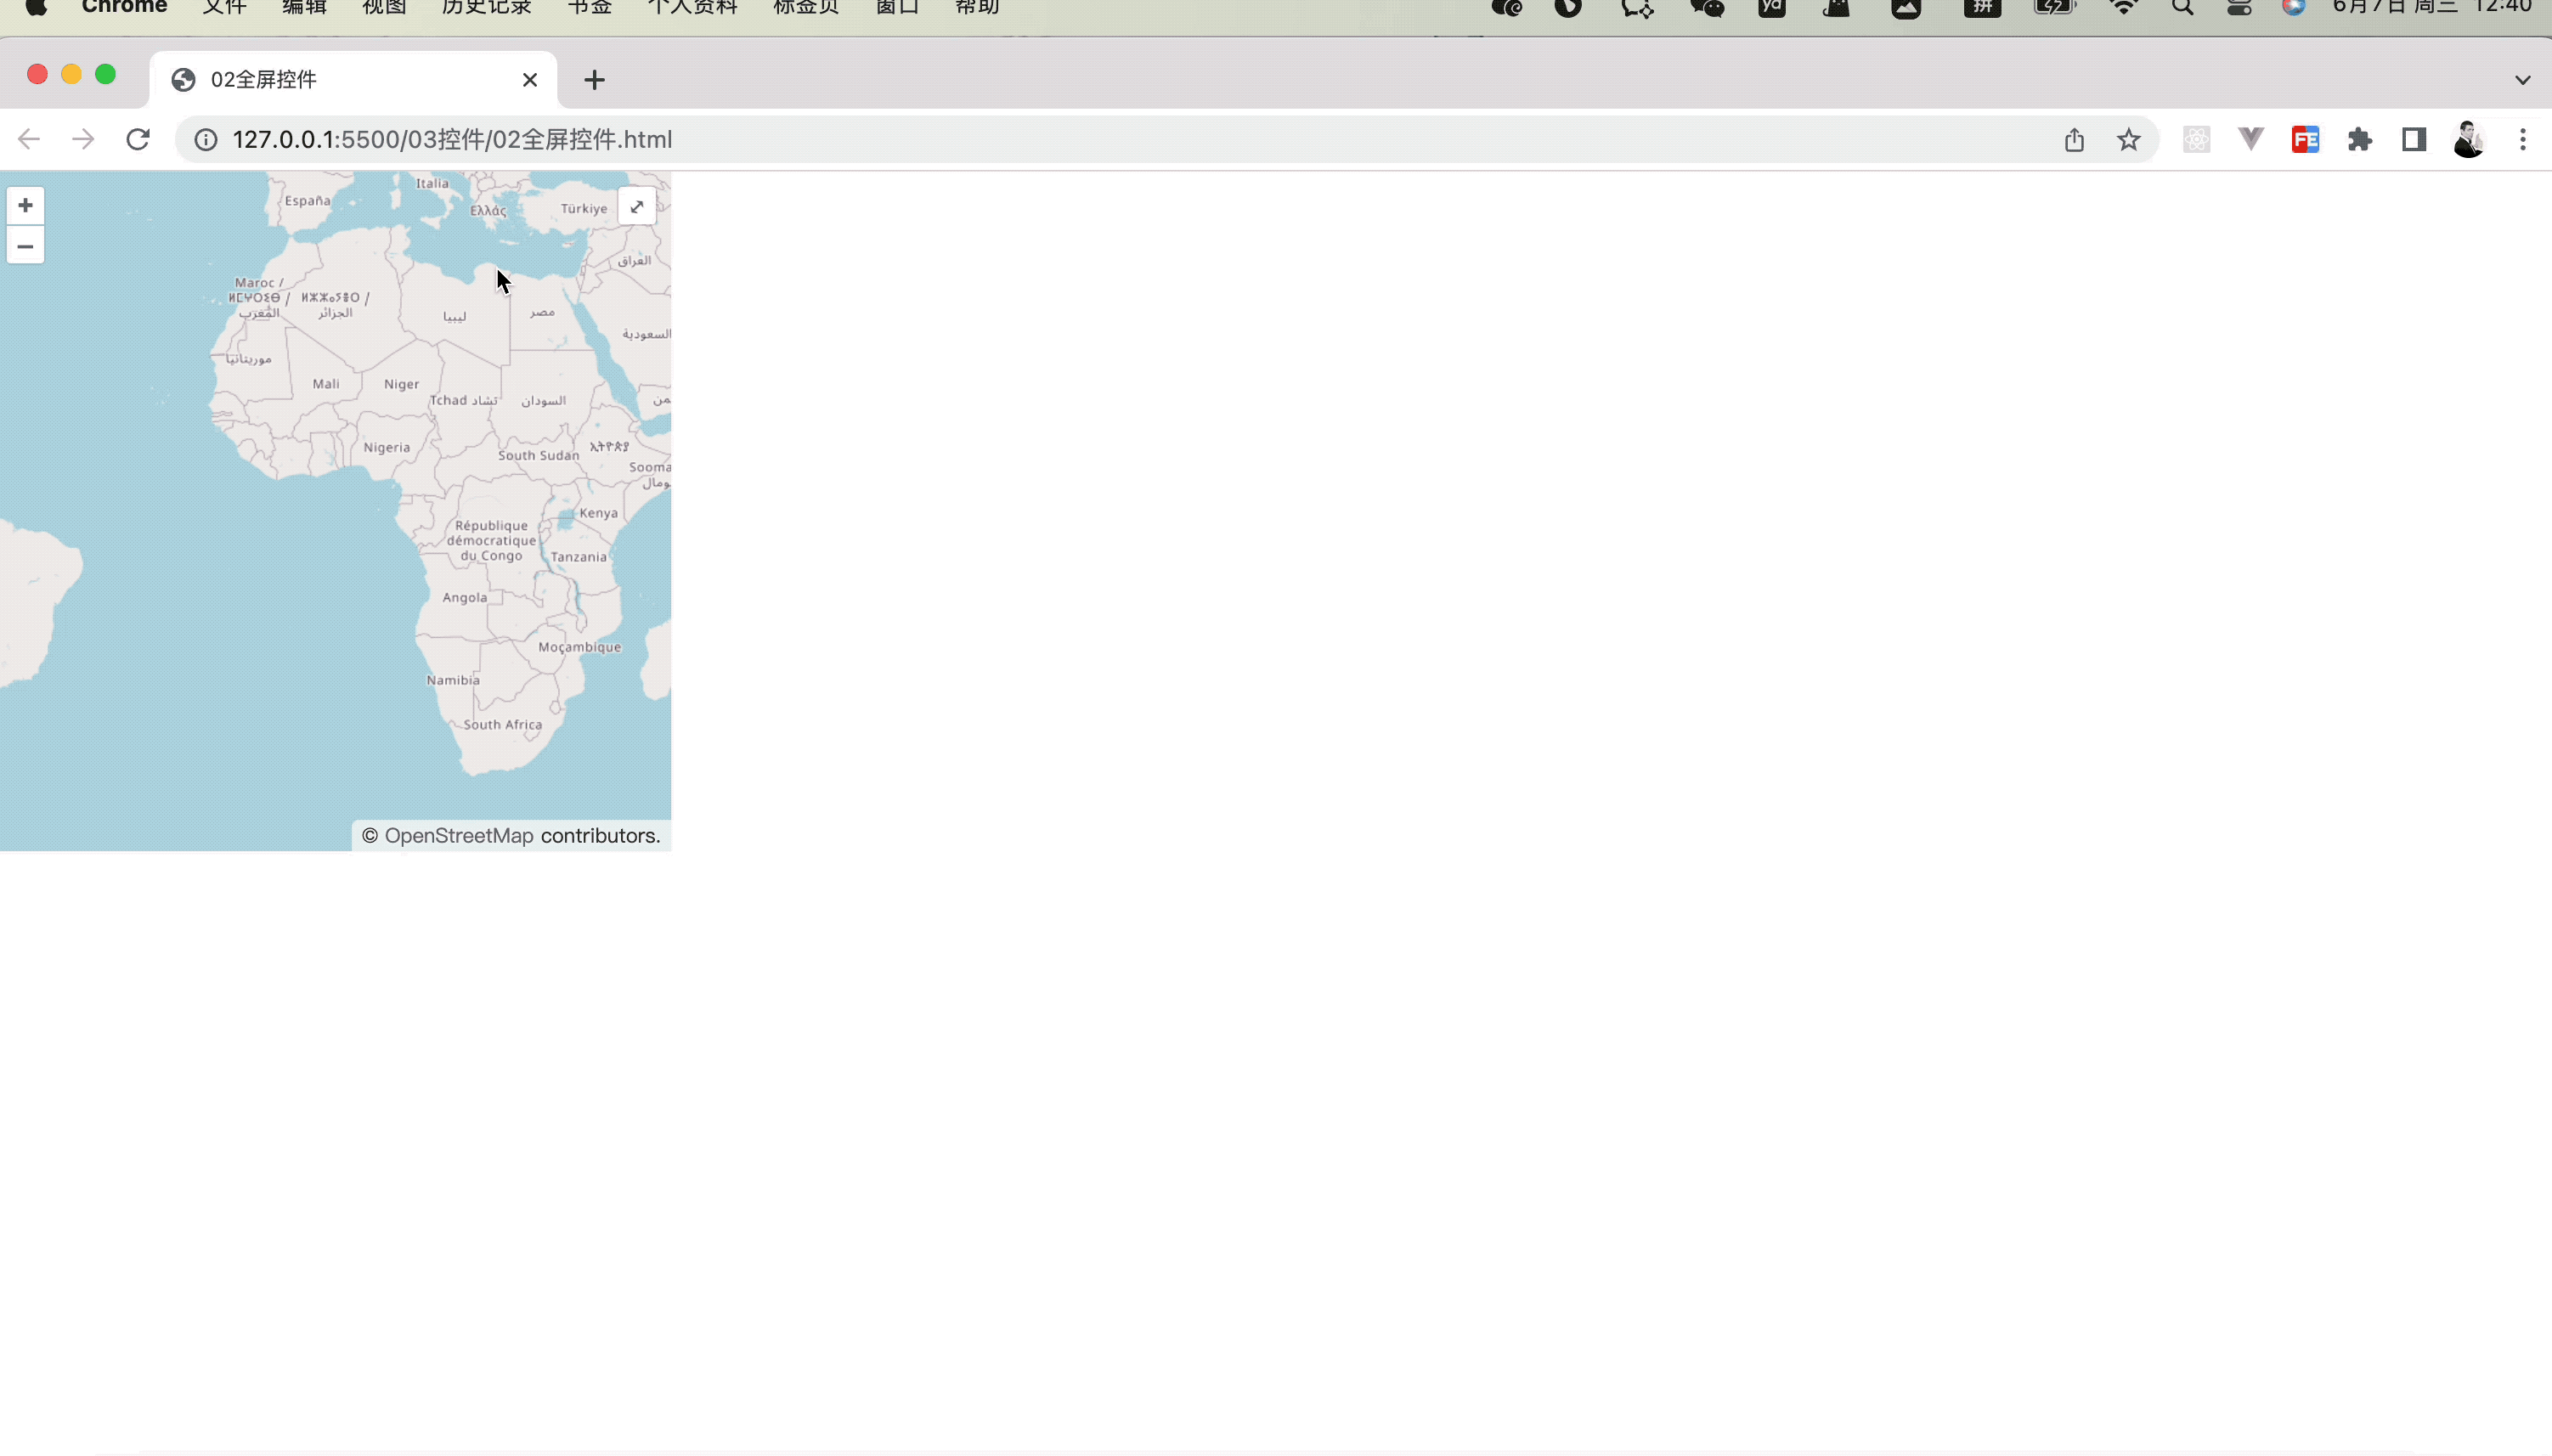Toggle the Chrome side panel
Image resolution: width=2552 pixels, height=1456 pixels.
(2413, 139)
